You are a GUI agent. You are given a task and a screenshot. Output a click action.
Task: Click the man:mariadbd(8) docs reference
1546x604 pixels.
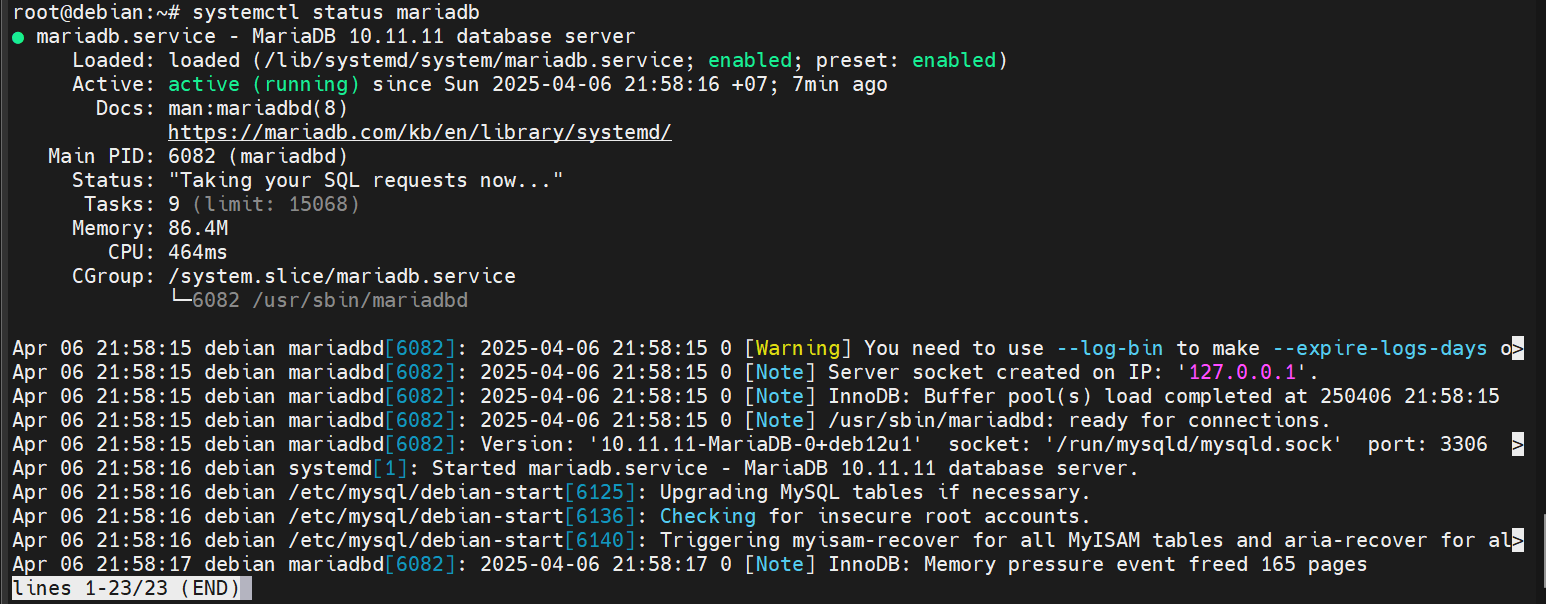(x=257, y=108)
